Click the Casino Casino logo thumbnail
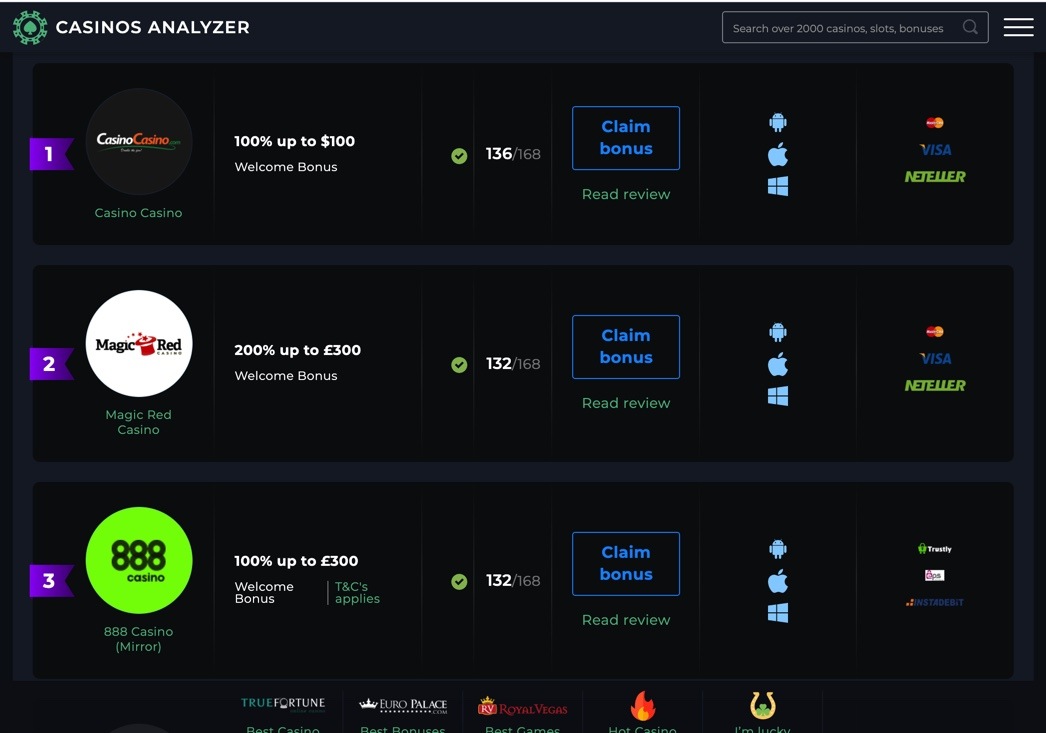 click(139, 141)
